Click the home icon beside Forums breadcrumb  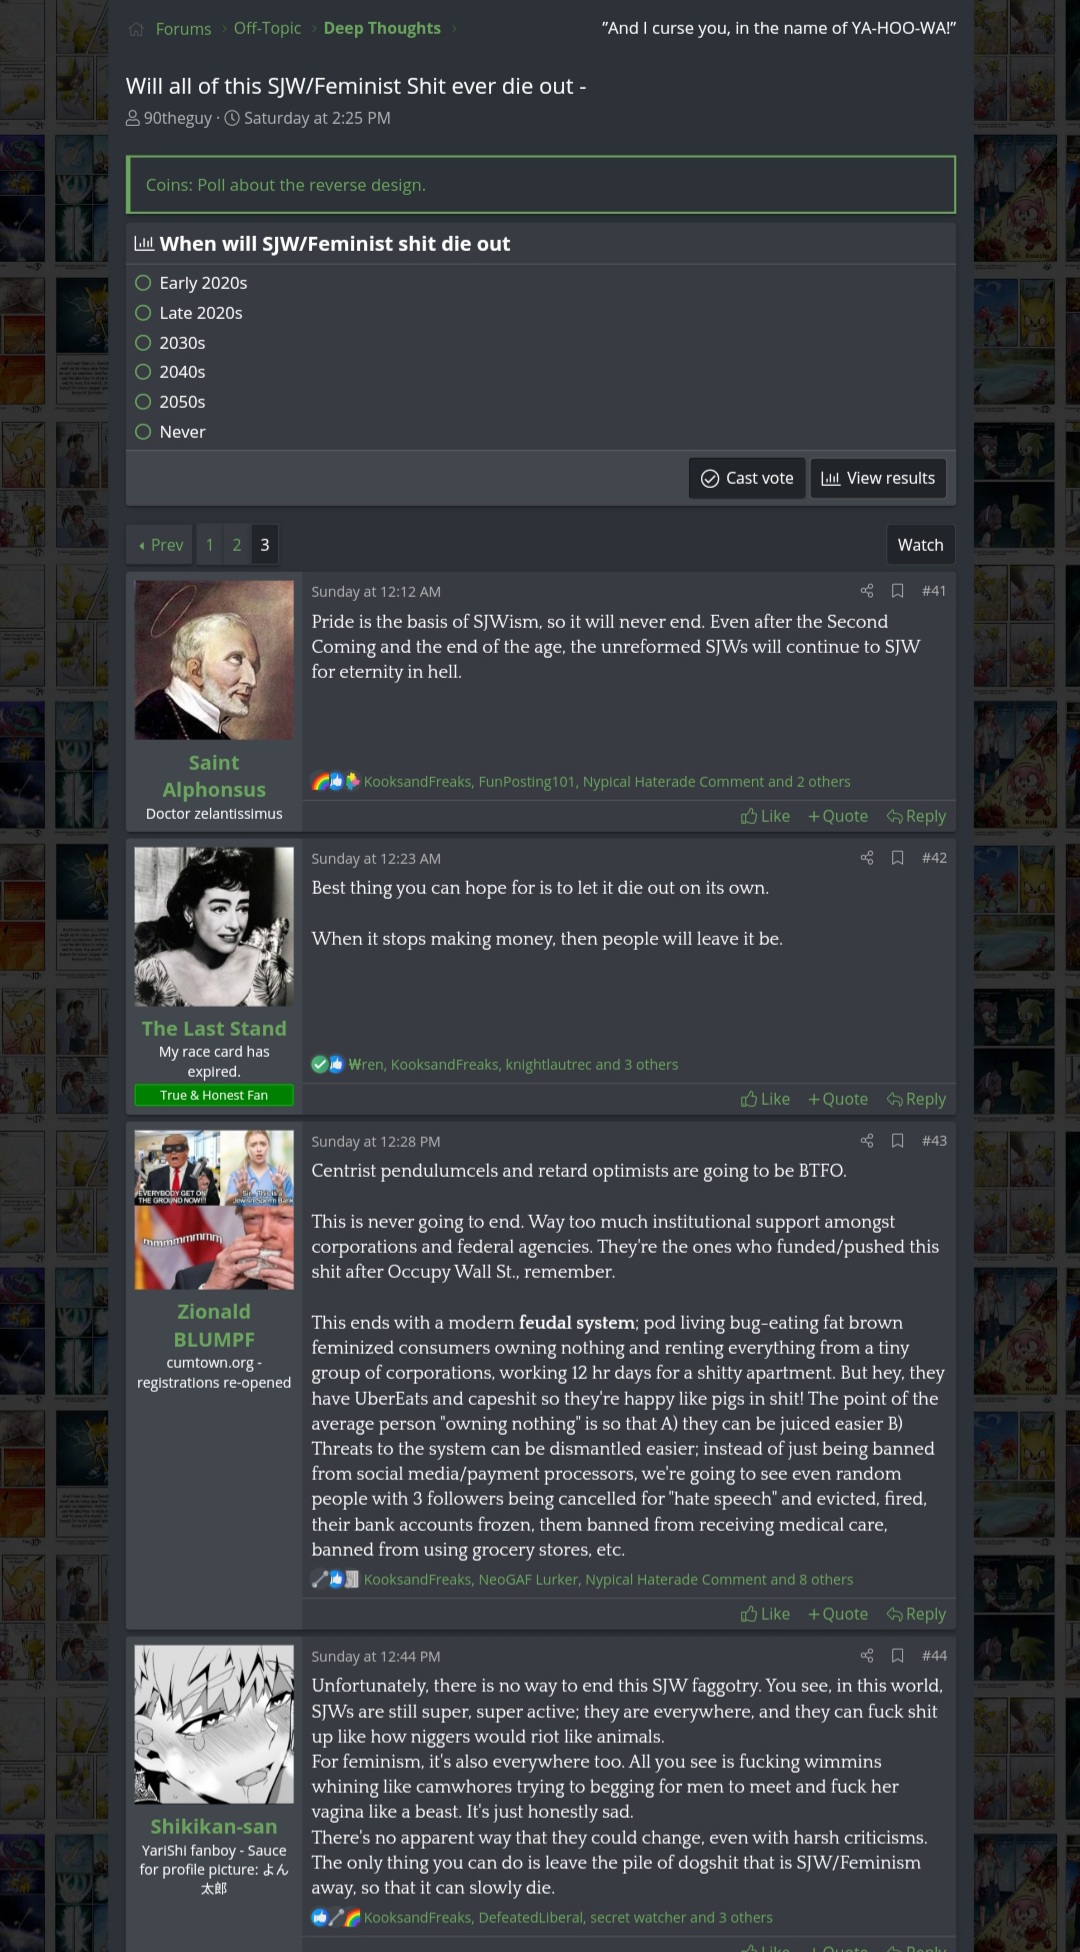point(136,29)
